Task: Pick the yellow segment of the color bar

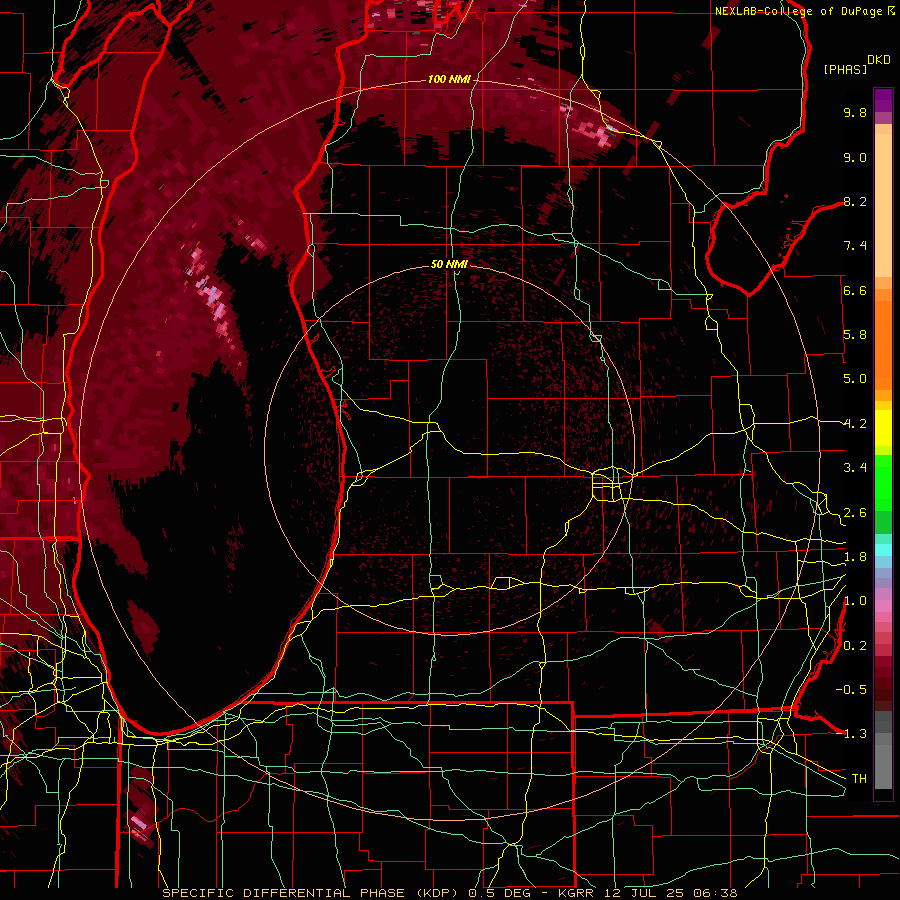Action: click(883, 428)
